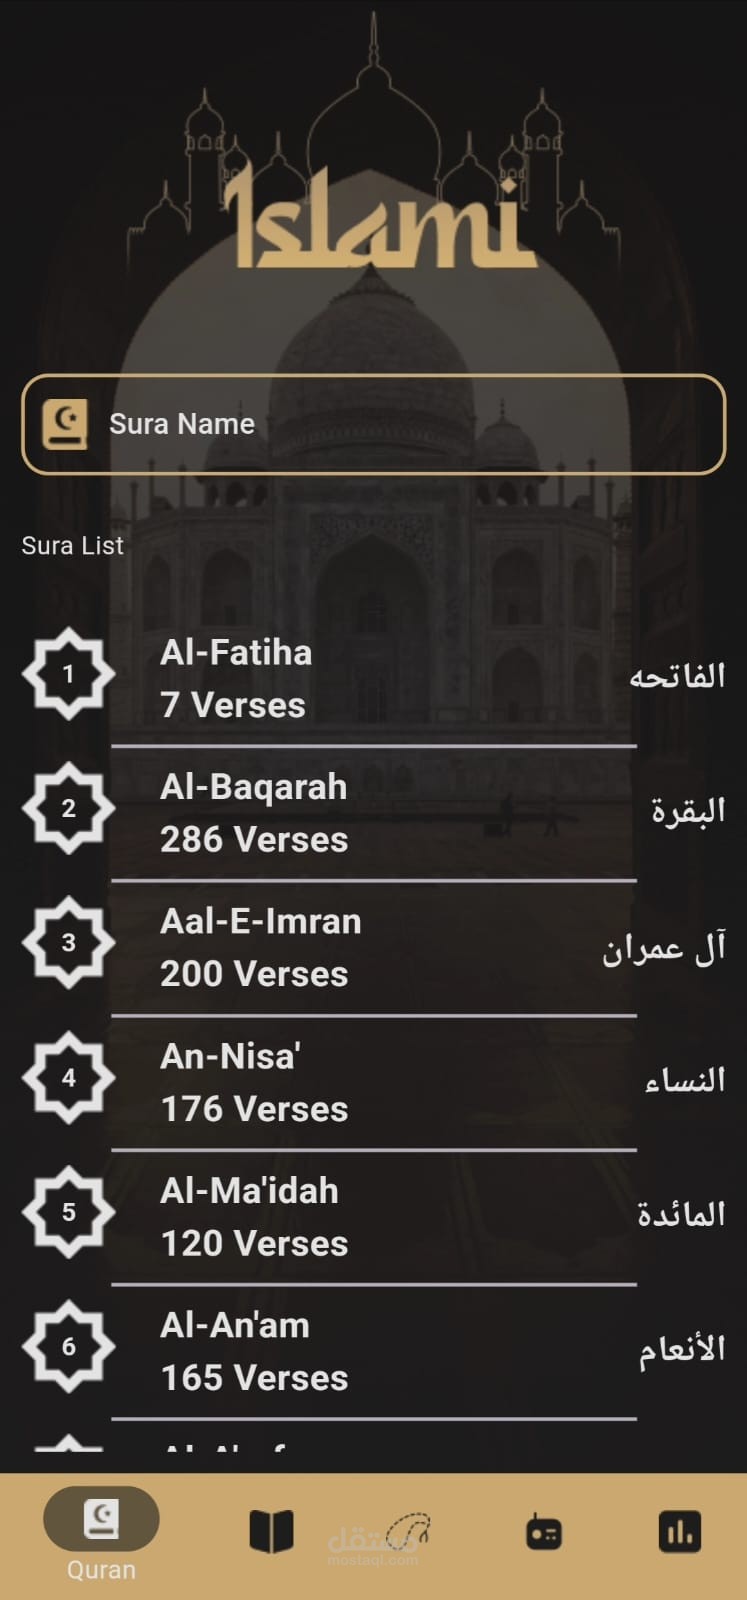Tap the star badge numbered 5
Viewport: 747px width, 1600px height.
click(x=68, y=1212)
